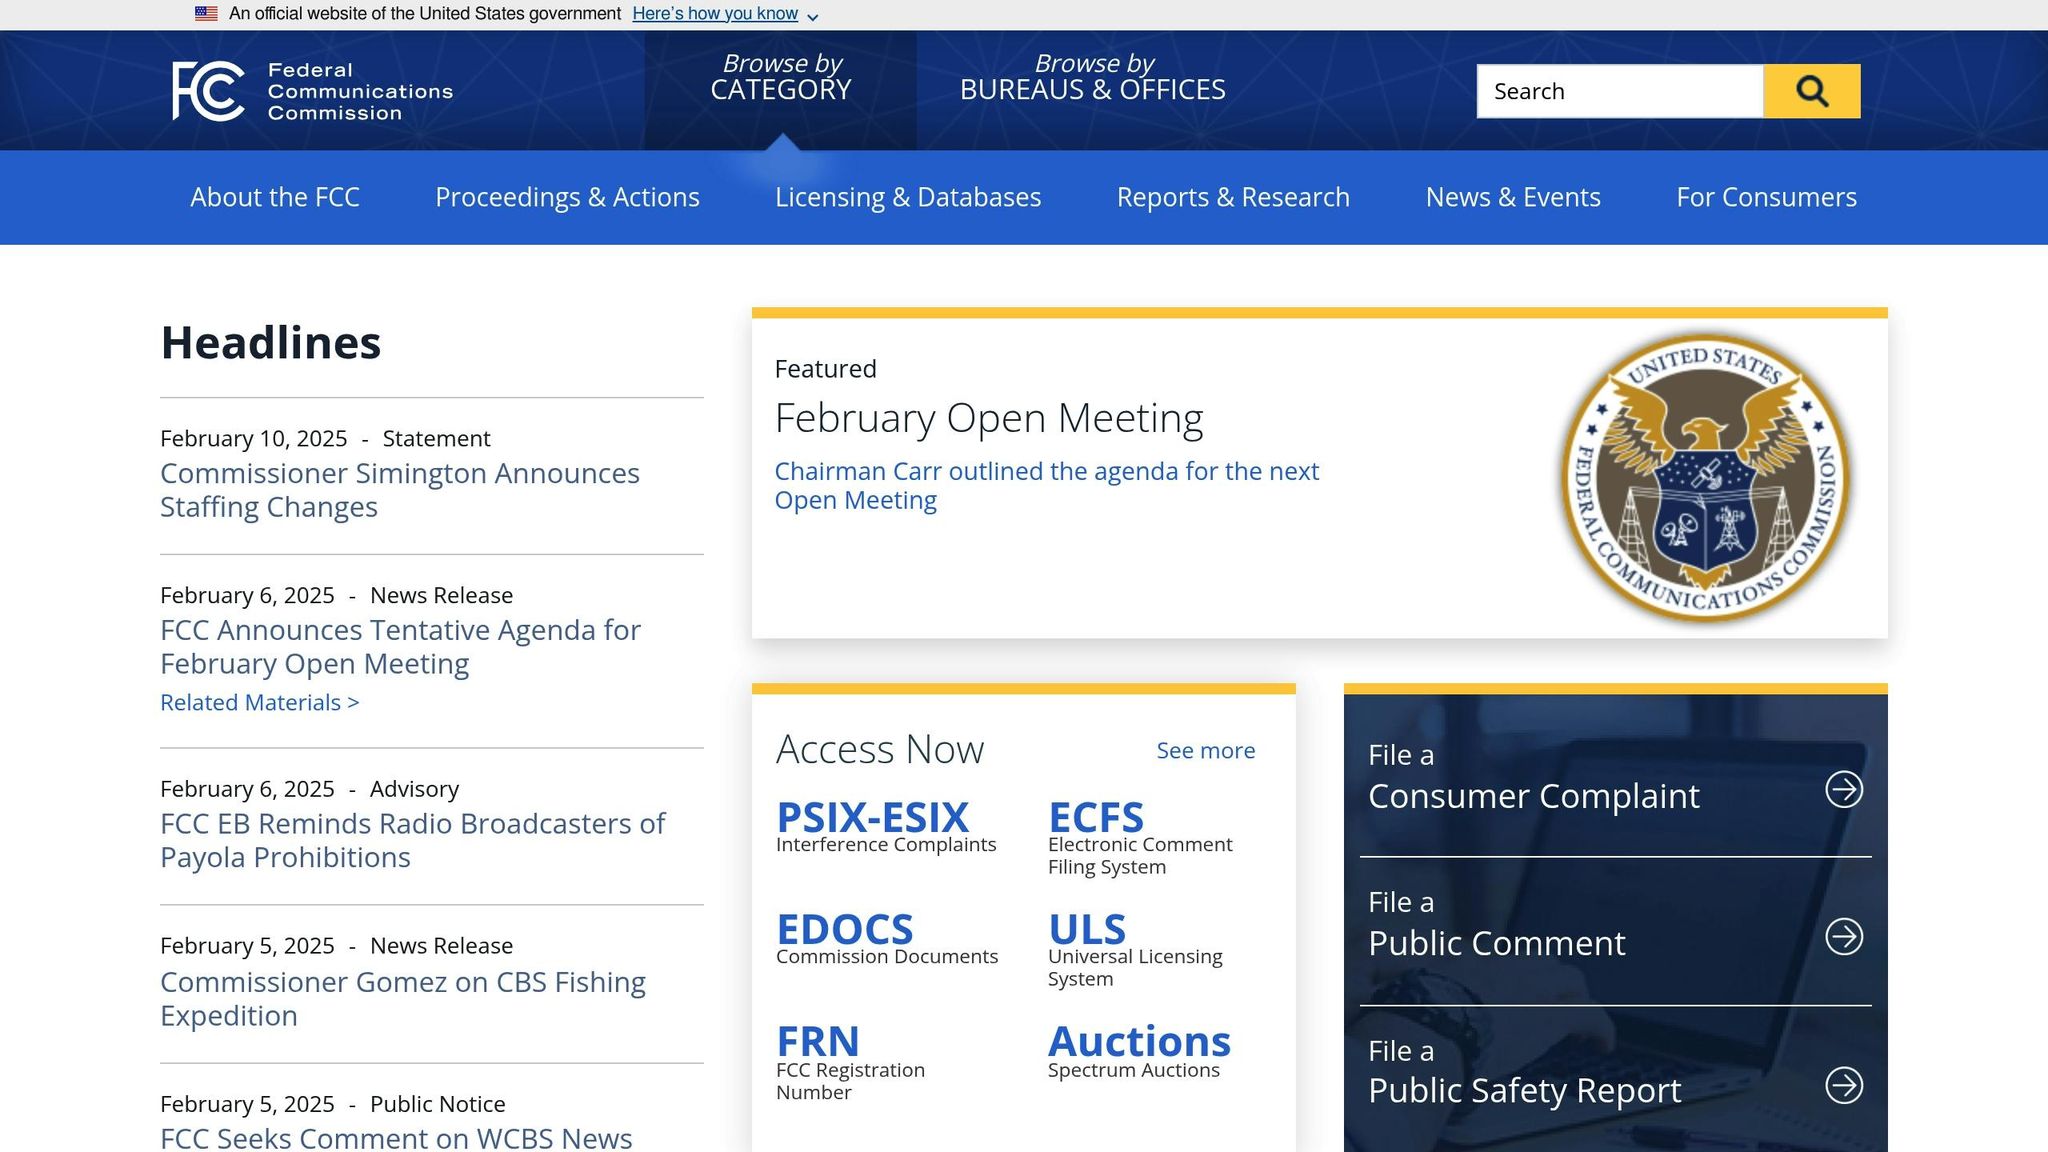Image resolution: width=2048 pixels, height=1152 pixels.
Task: Click the Access Now heading
Action: point(880,750)
